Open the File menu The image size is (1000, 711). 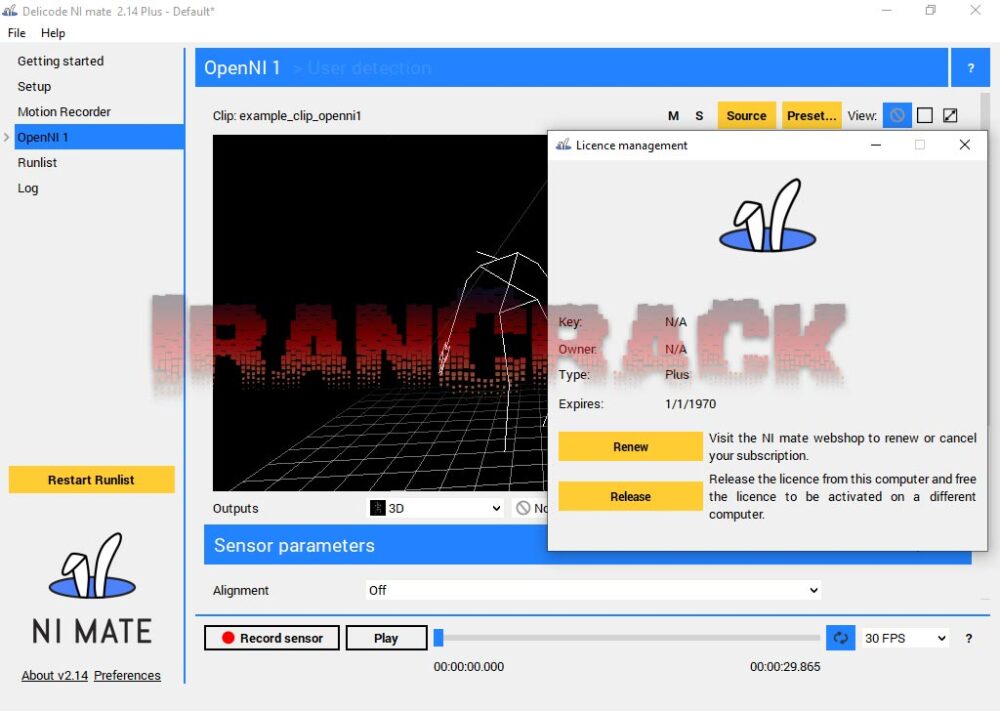(x=17, y=33)
